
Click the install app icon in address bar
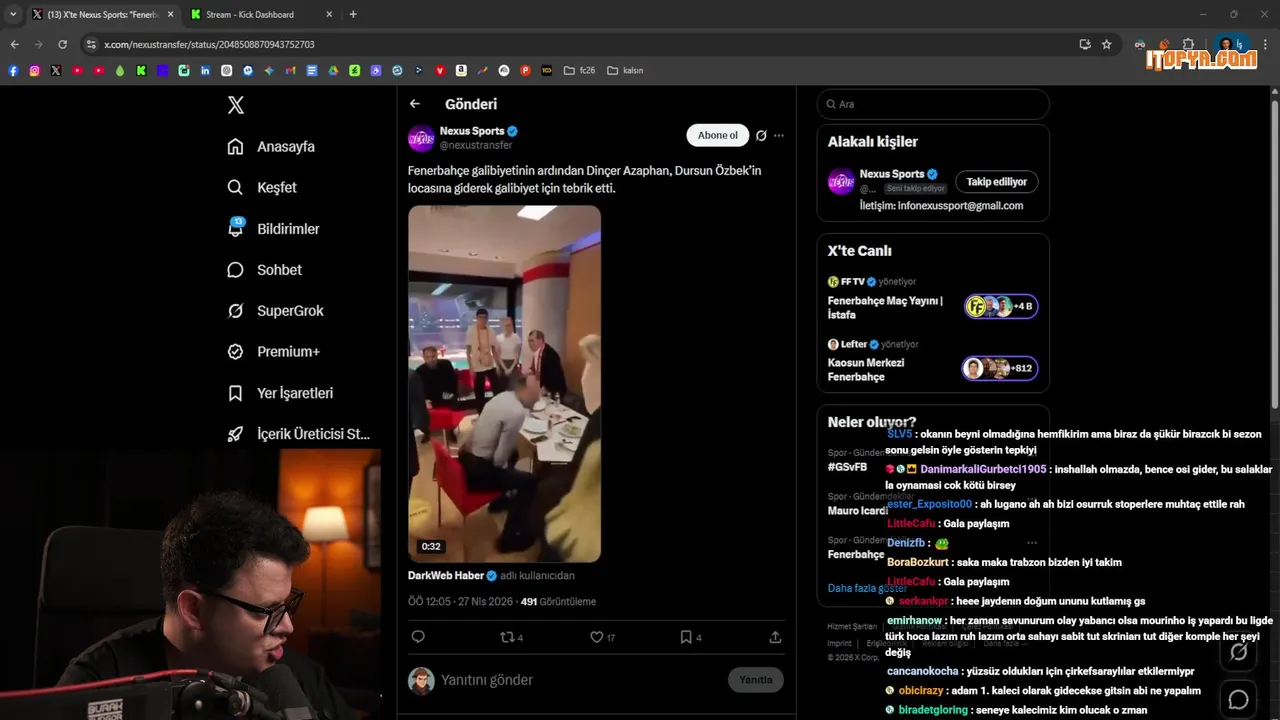(1085, 44)
